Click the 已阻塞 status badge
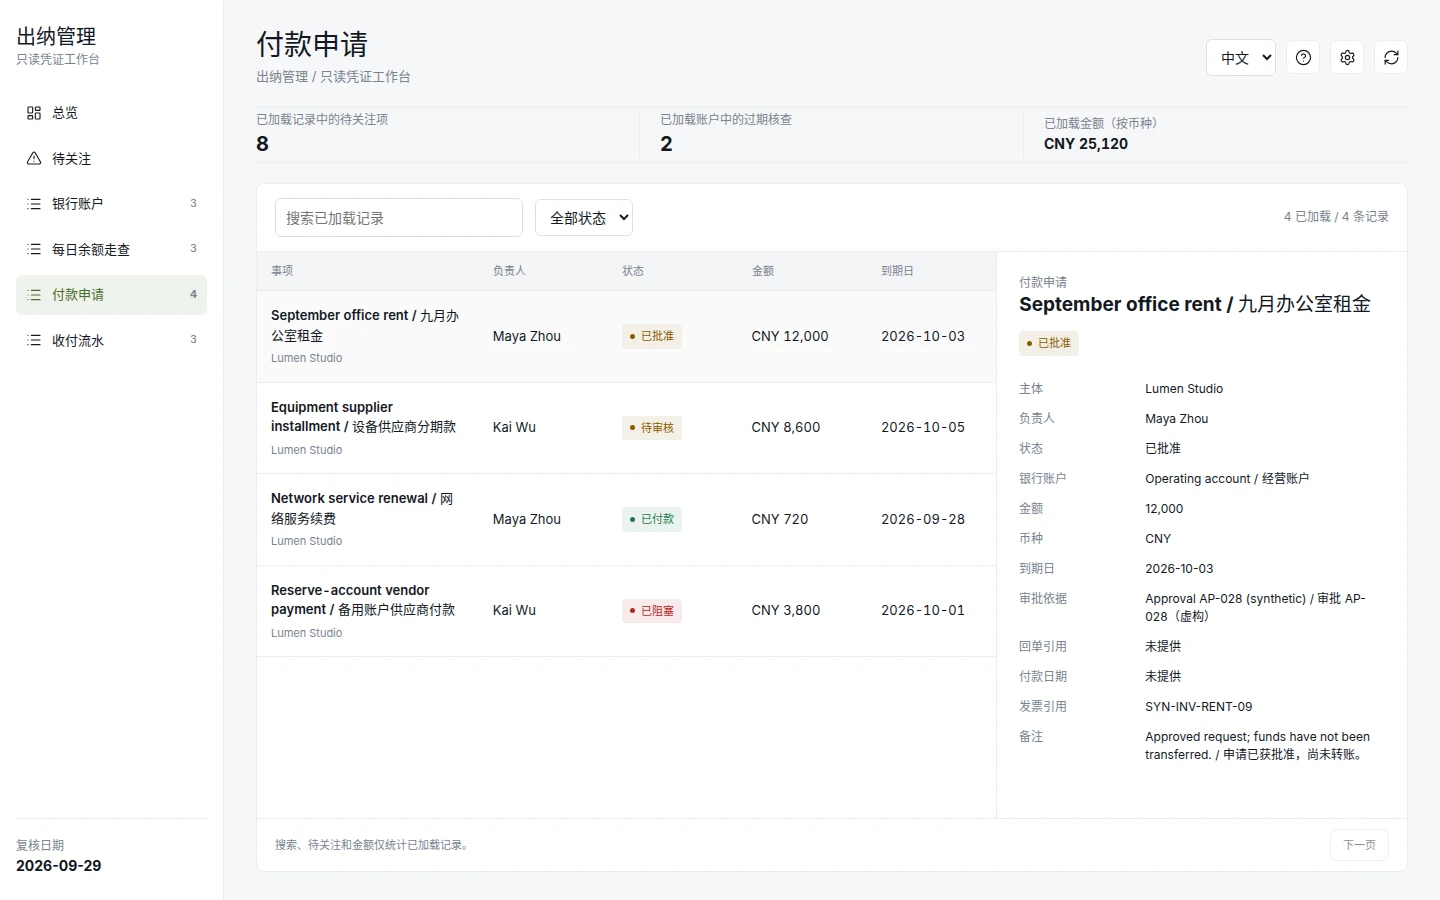 tap(652, 610)
